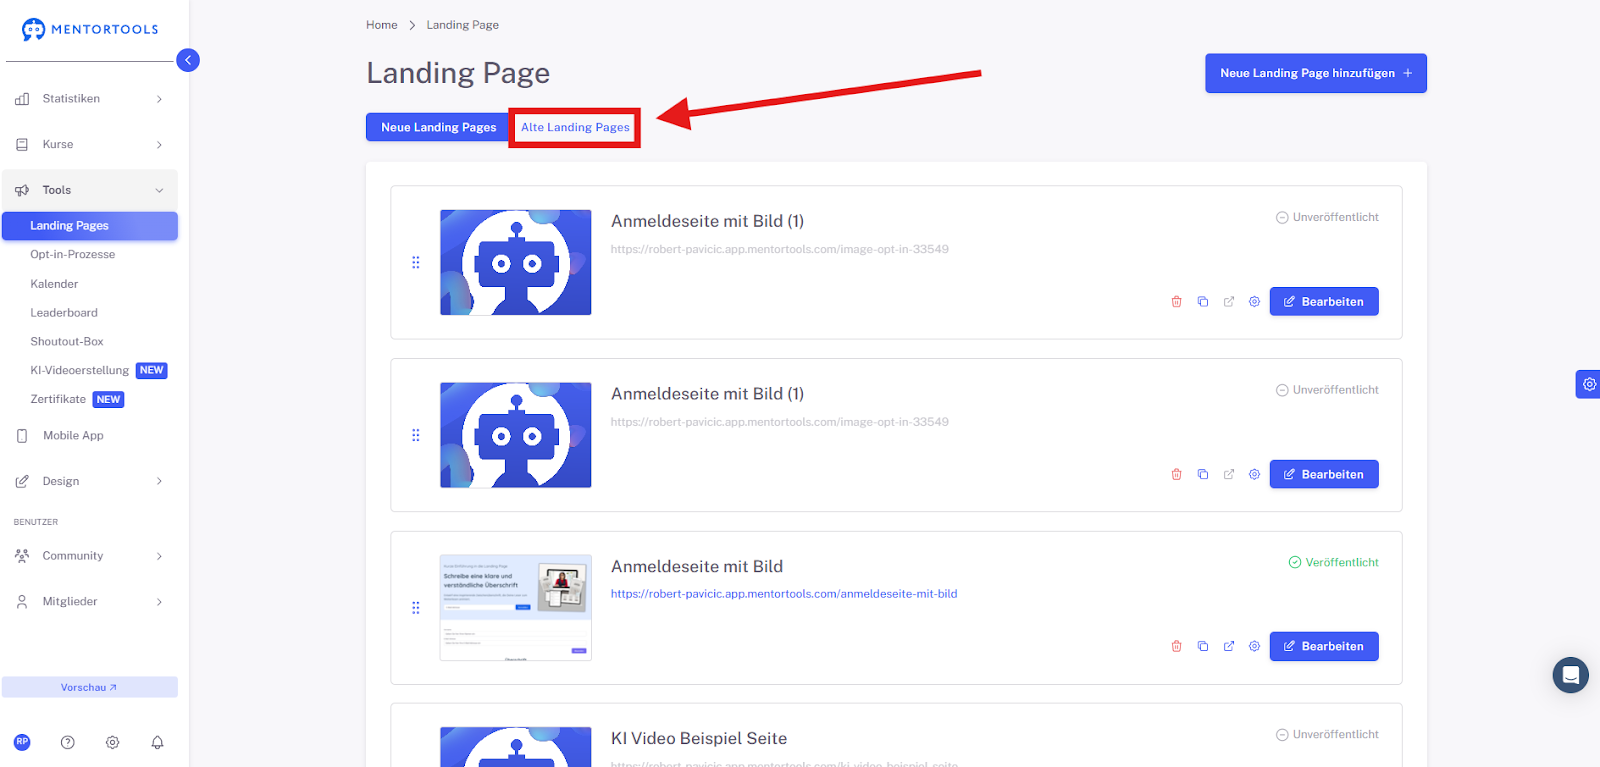Click Unveröffentlicht status of KI Video Beispiel Seite

(x=1327, y=735)
